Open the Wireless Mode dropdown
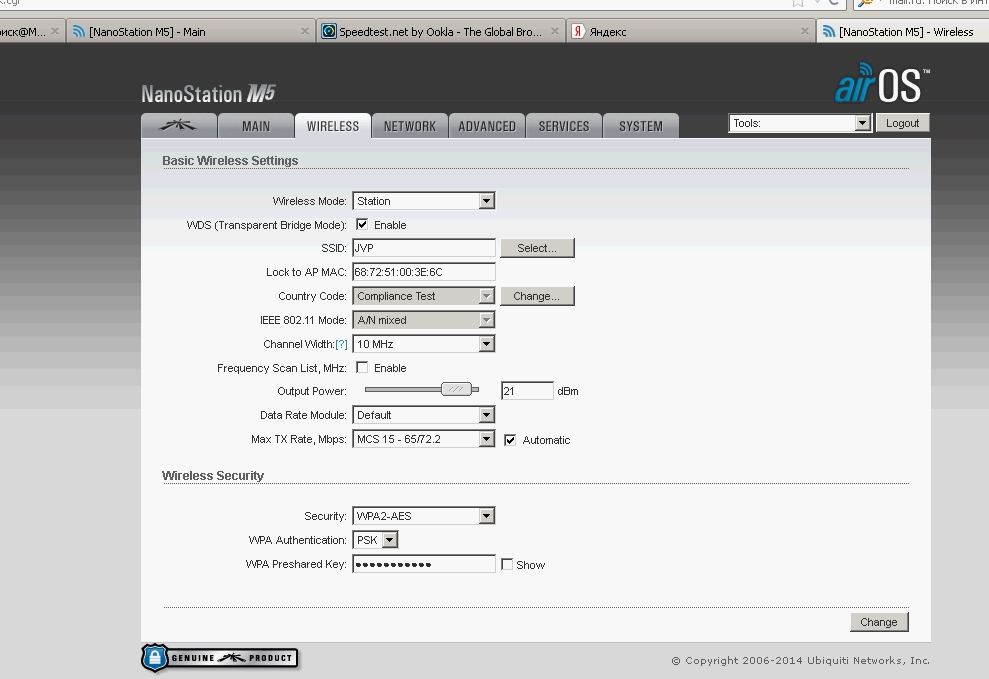This screenshot has height=679, width=989. 423,201
